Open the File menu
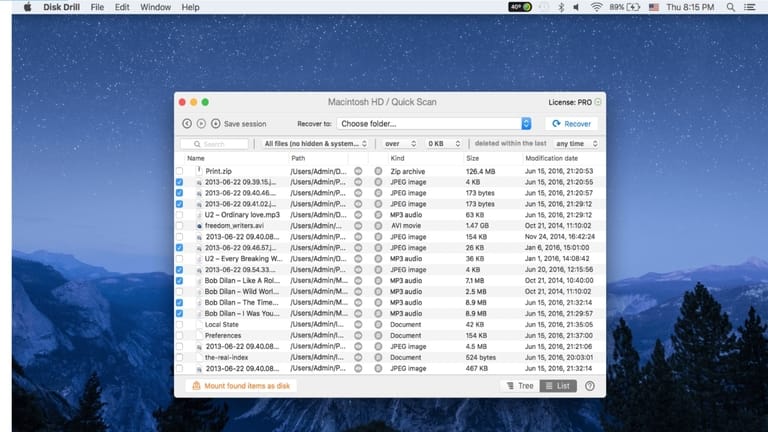Screen dimensions: 768x432 97,7
